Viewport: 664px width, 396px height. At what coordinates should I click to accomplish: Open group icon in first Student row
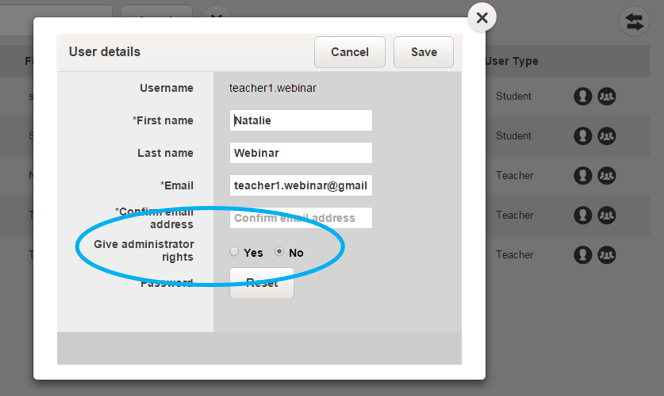606,96
